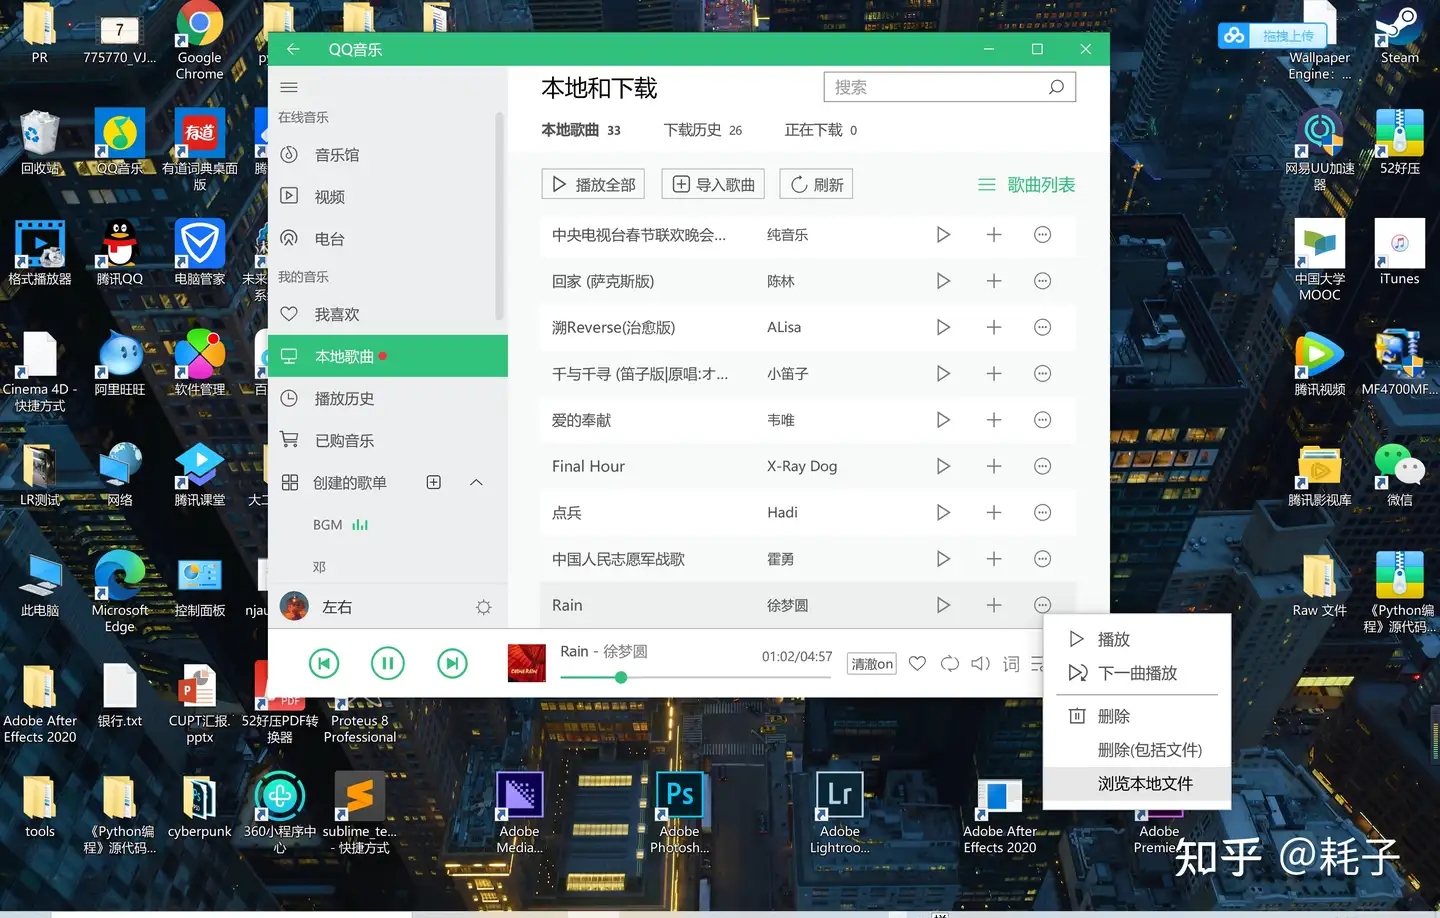Click artist X-Ray Dog
Screen dimensions: 1440x918
point(802,466)
